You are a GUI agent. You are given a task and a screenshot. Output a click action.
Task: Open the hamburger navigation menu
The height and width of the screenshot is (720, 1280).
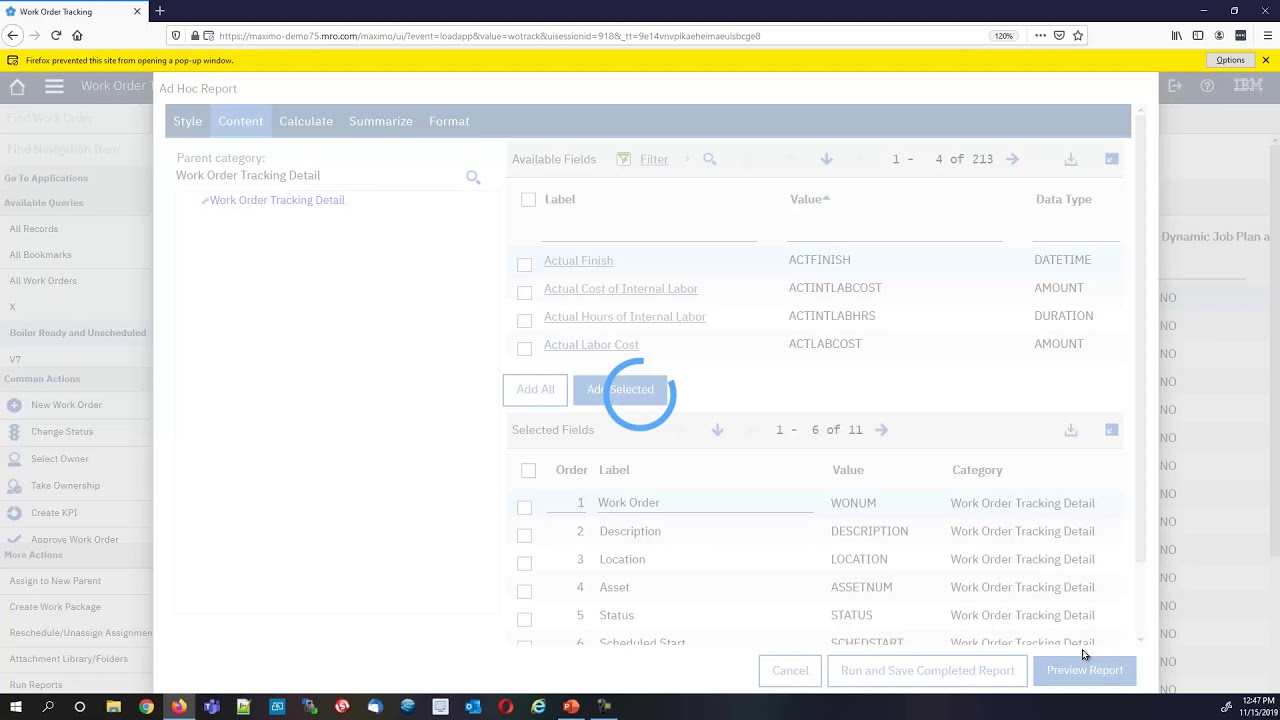(54, 87)
